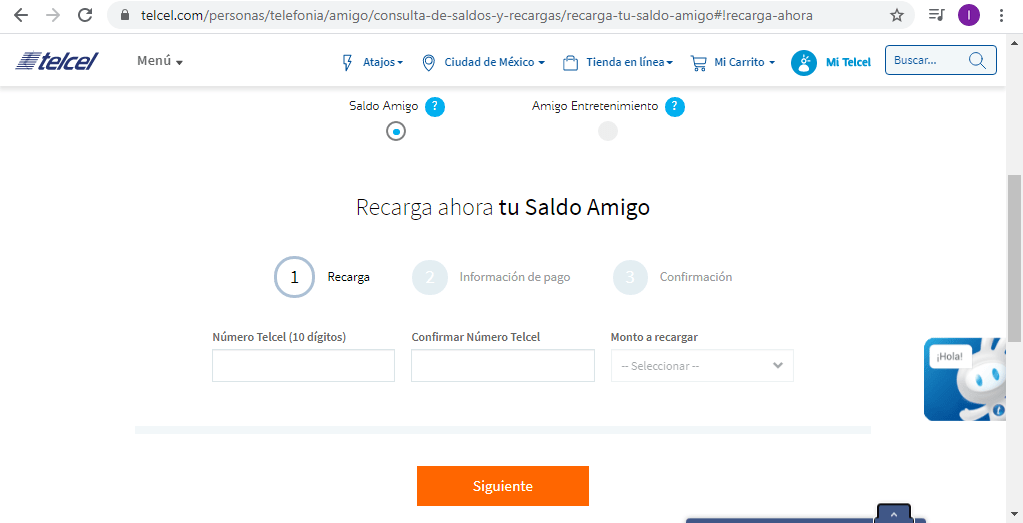Reload the page with refresh icon
The height and width of the screenshot is (523, 1023).
point(85,16)
